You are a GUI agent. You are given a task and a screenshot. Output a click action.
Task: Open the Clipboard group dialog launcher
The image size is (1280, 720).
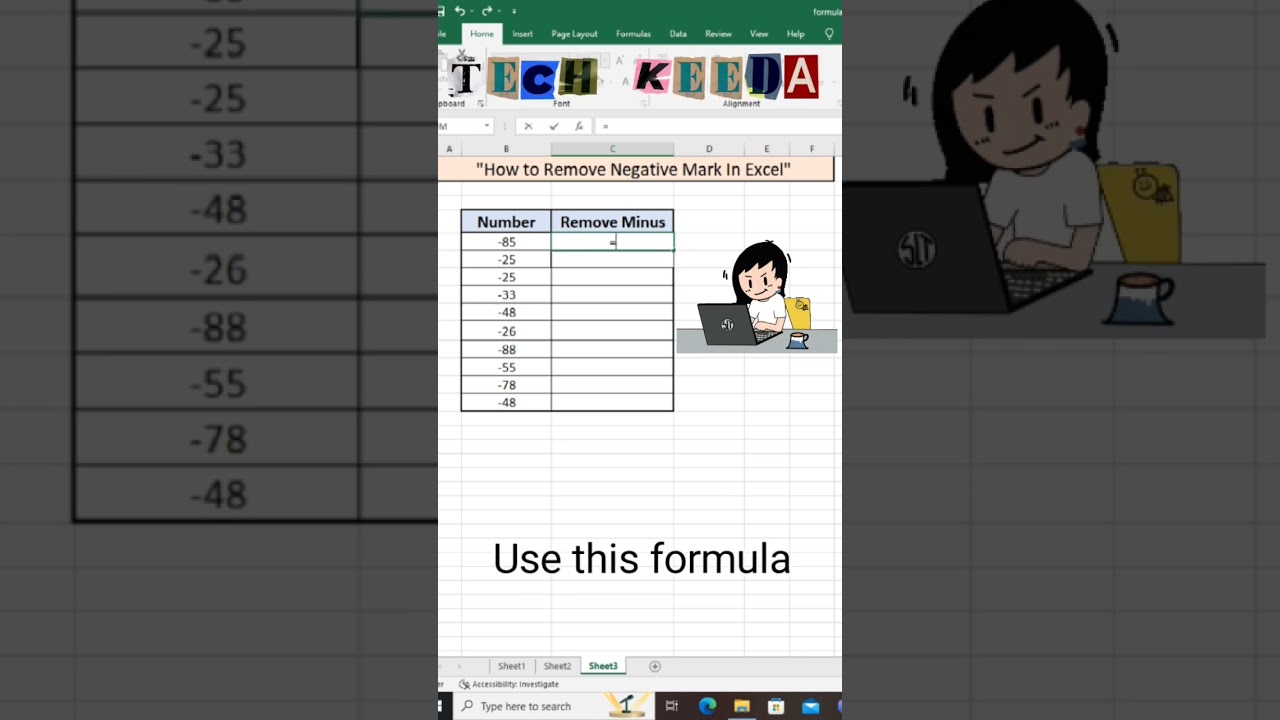pyautogui.click(x=480, y=103)
